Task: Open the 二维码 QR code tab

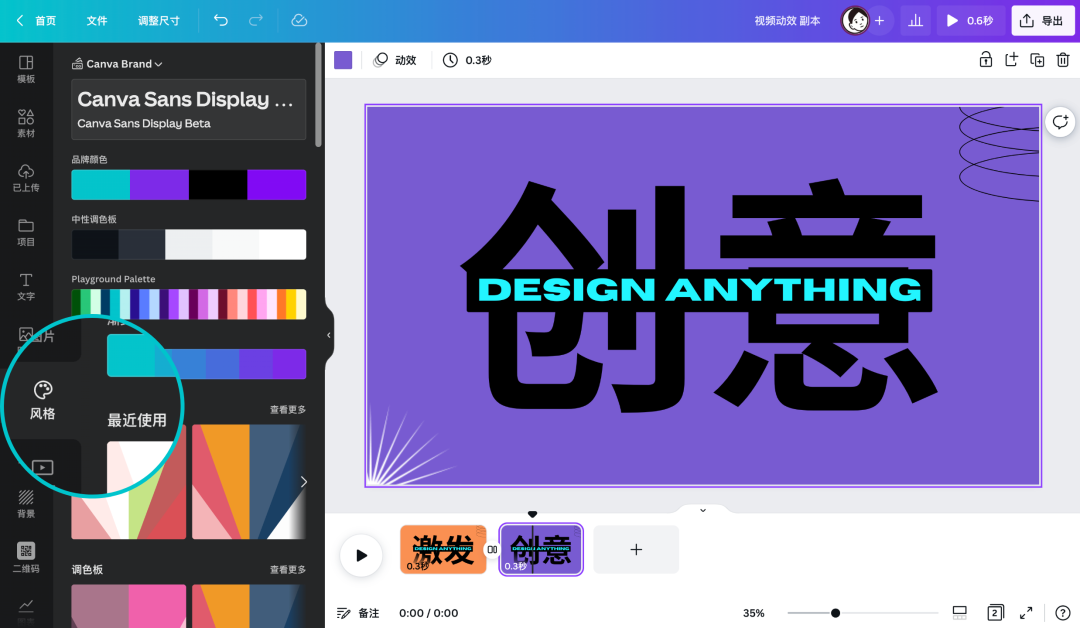Action: point(26,558)
